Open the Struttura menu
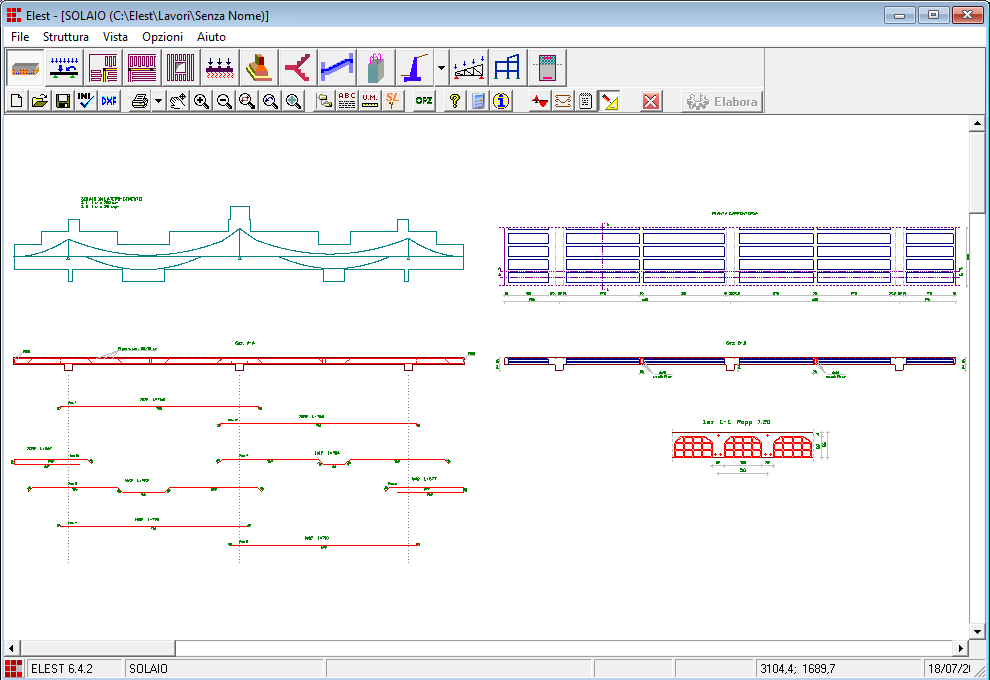This screenshot has width=990, height=680. 65,36
